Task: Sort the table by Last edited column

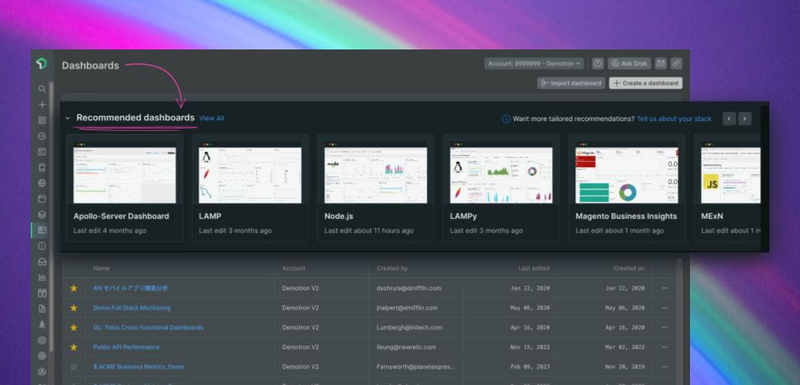Action: [x=534, y=268]
